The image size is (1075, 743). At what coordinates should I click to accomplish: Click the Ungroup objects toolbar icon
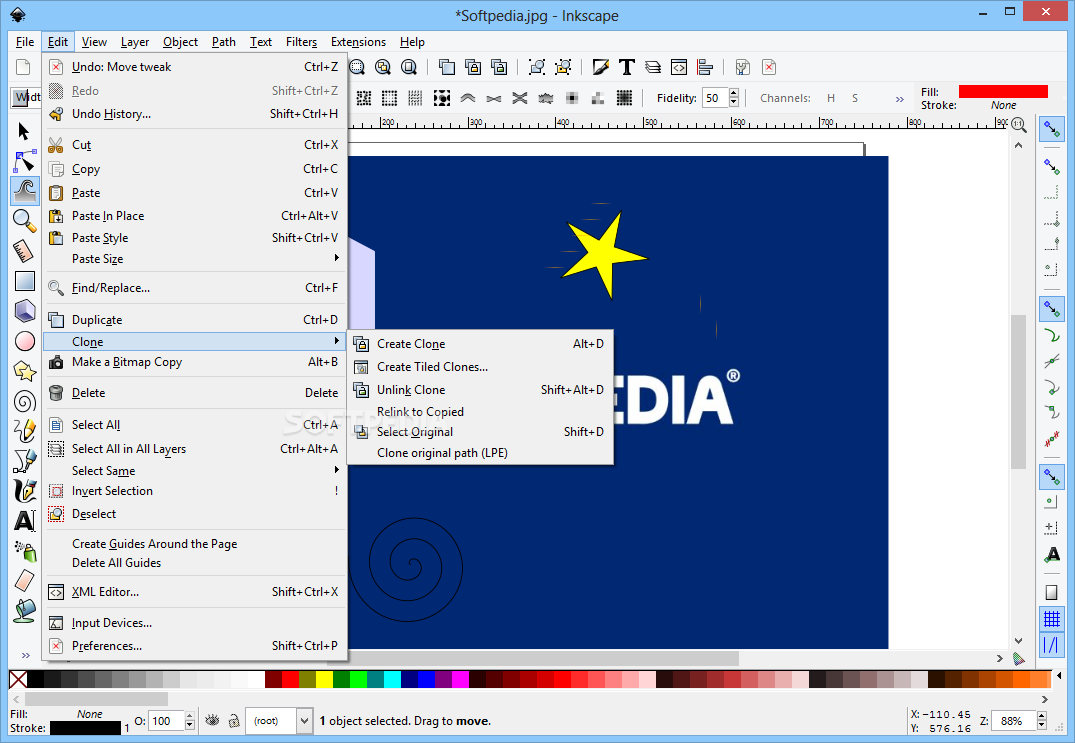point(563,66)
